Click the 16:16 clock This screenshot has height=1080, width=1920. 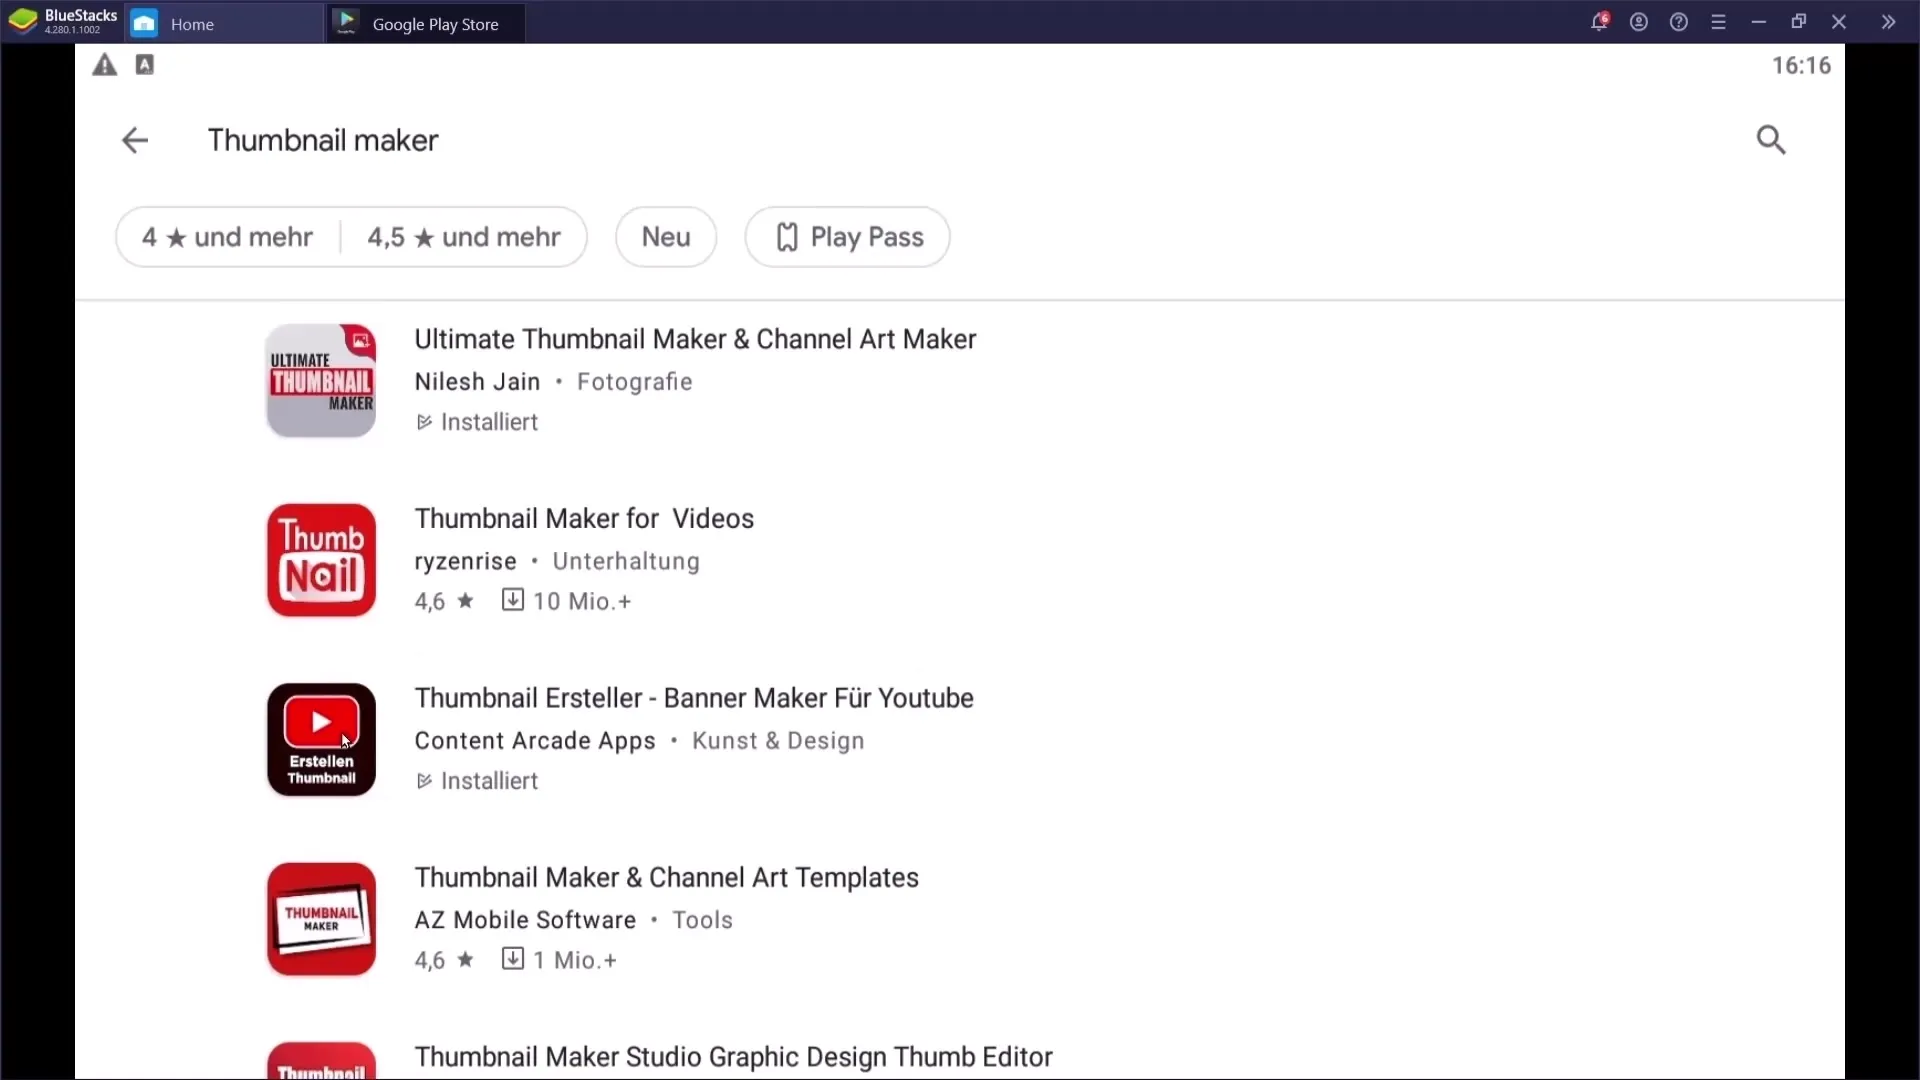pyautogui.click(x=1801, y=66)
